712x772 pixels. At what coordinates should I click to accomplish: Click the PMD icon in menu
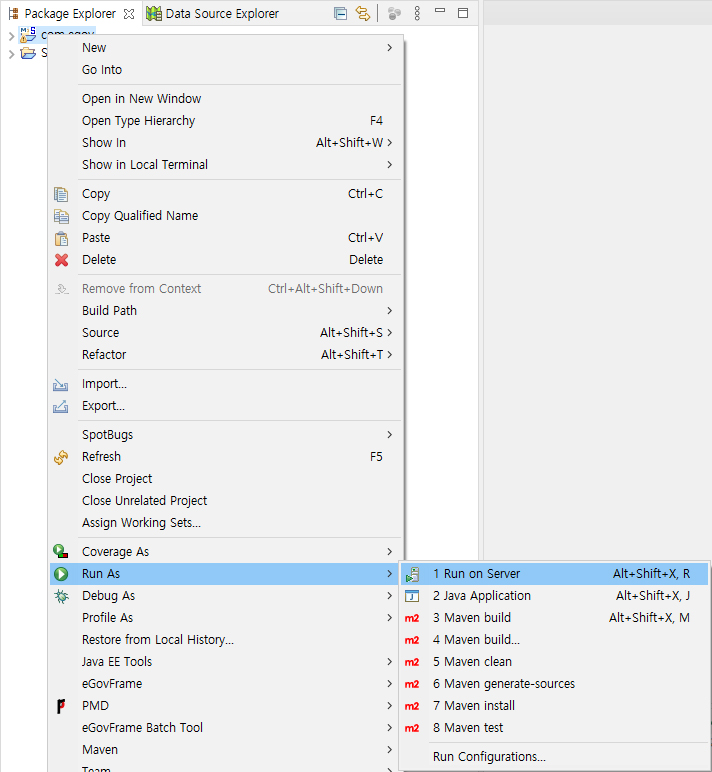(62, 706)
